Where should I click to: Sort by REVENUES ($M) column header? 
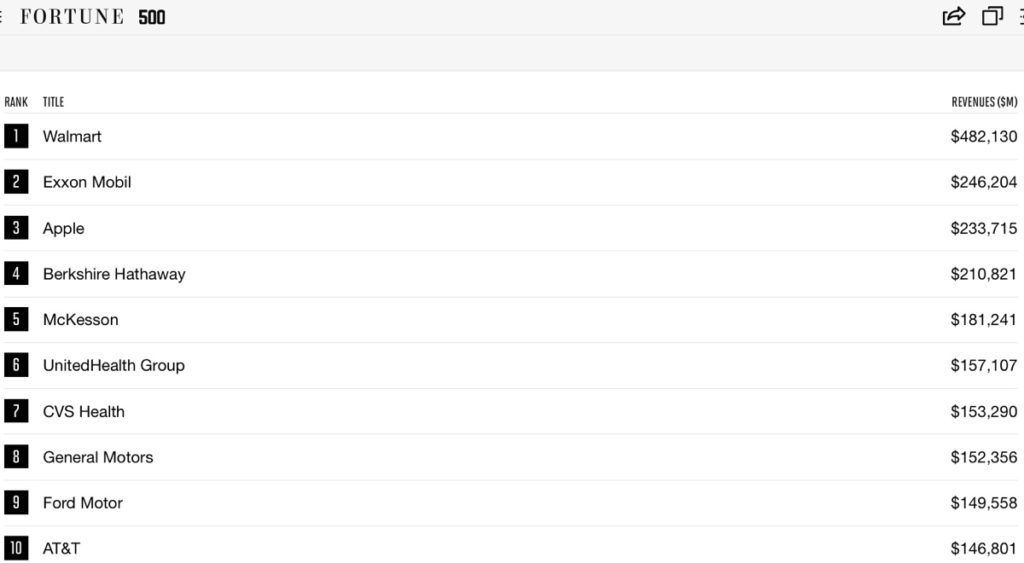[x=984, y=102]
